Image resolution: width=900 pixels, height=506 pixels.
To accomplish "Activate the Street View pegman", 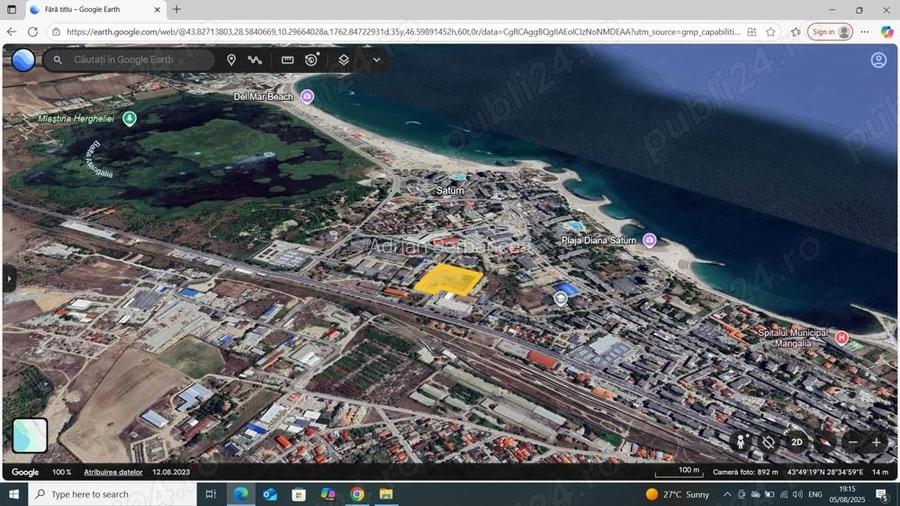I will pyautogui.click(x=741, y=442).
